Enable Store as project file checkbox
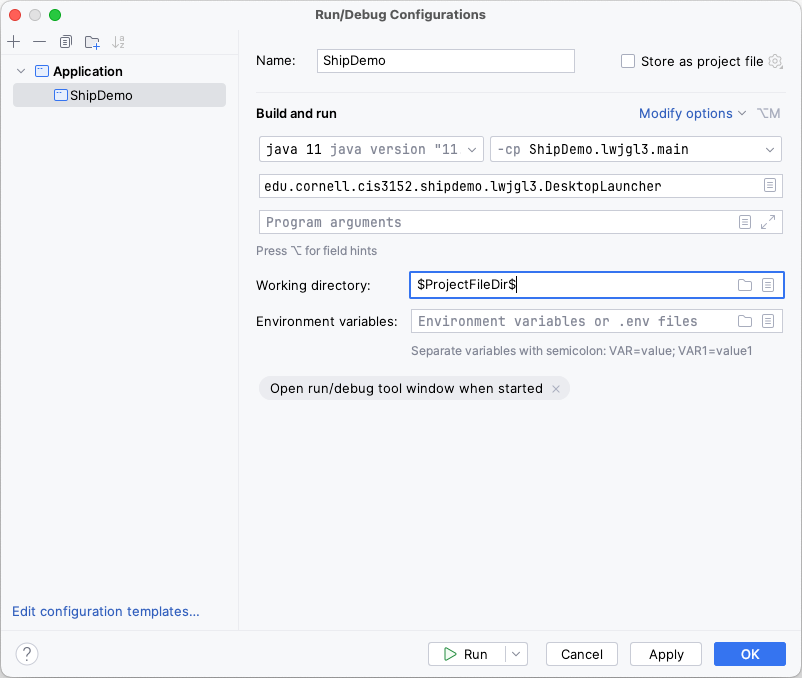Screen dimensions: 802x678 tap(628, 61)
